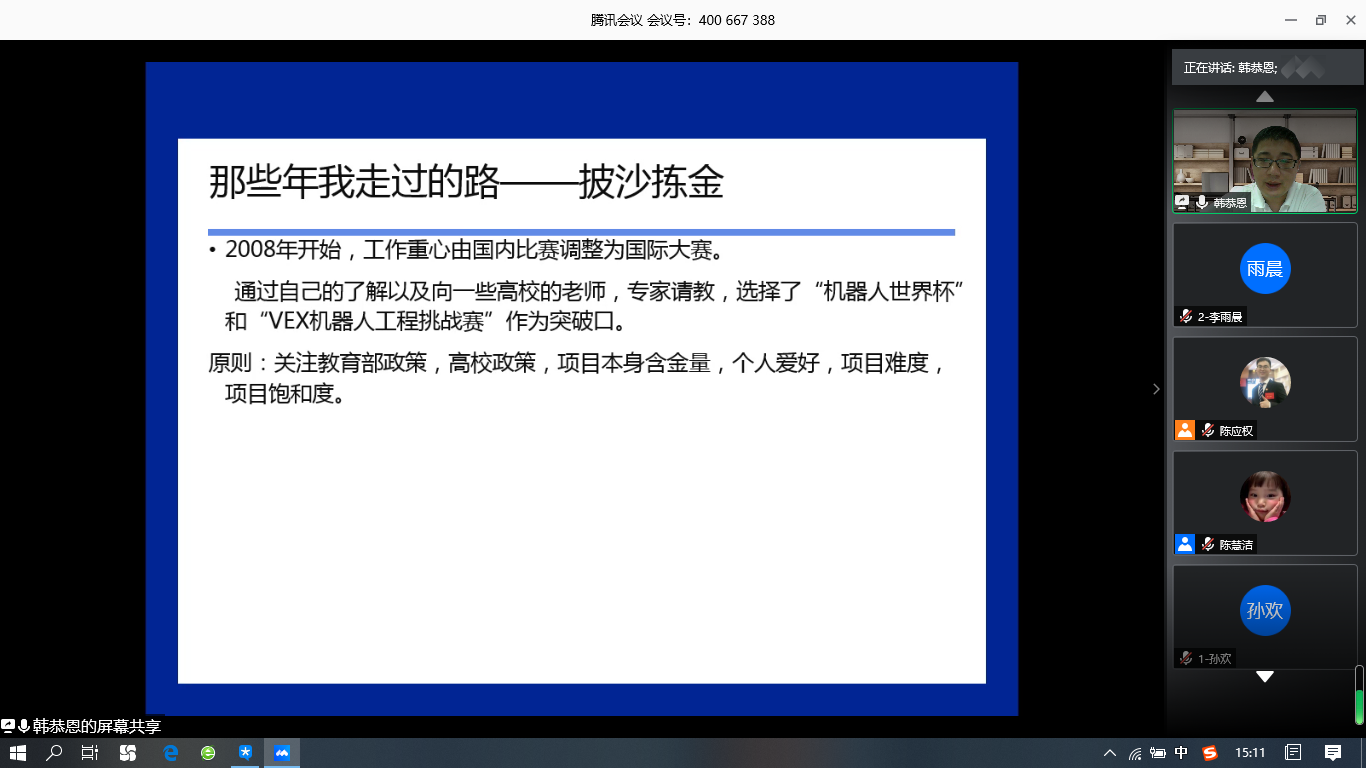Select 韩恭恩's video thumbnail

click(1265, 160)
